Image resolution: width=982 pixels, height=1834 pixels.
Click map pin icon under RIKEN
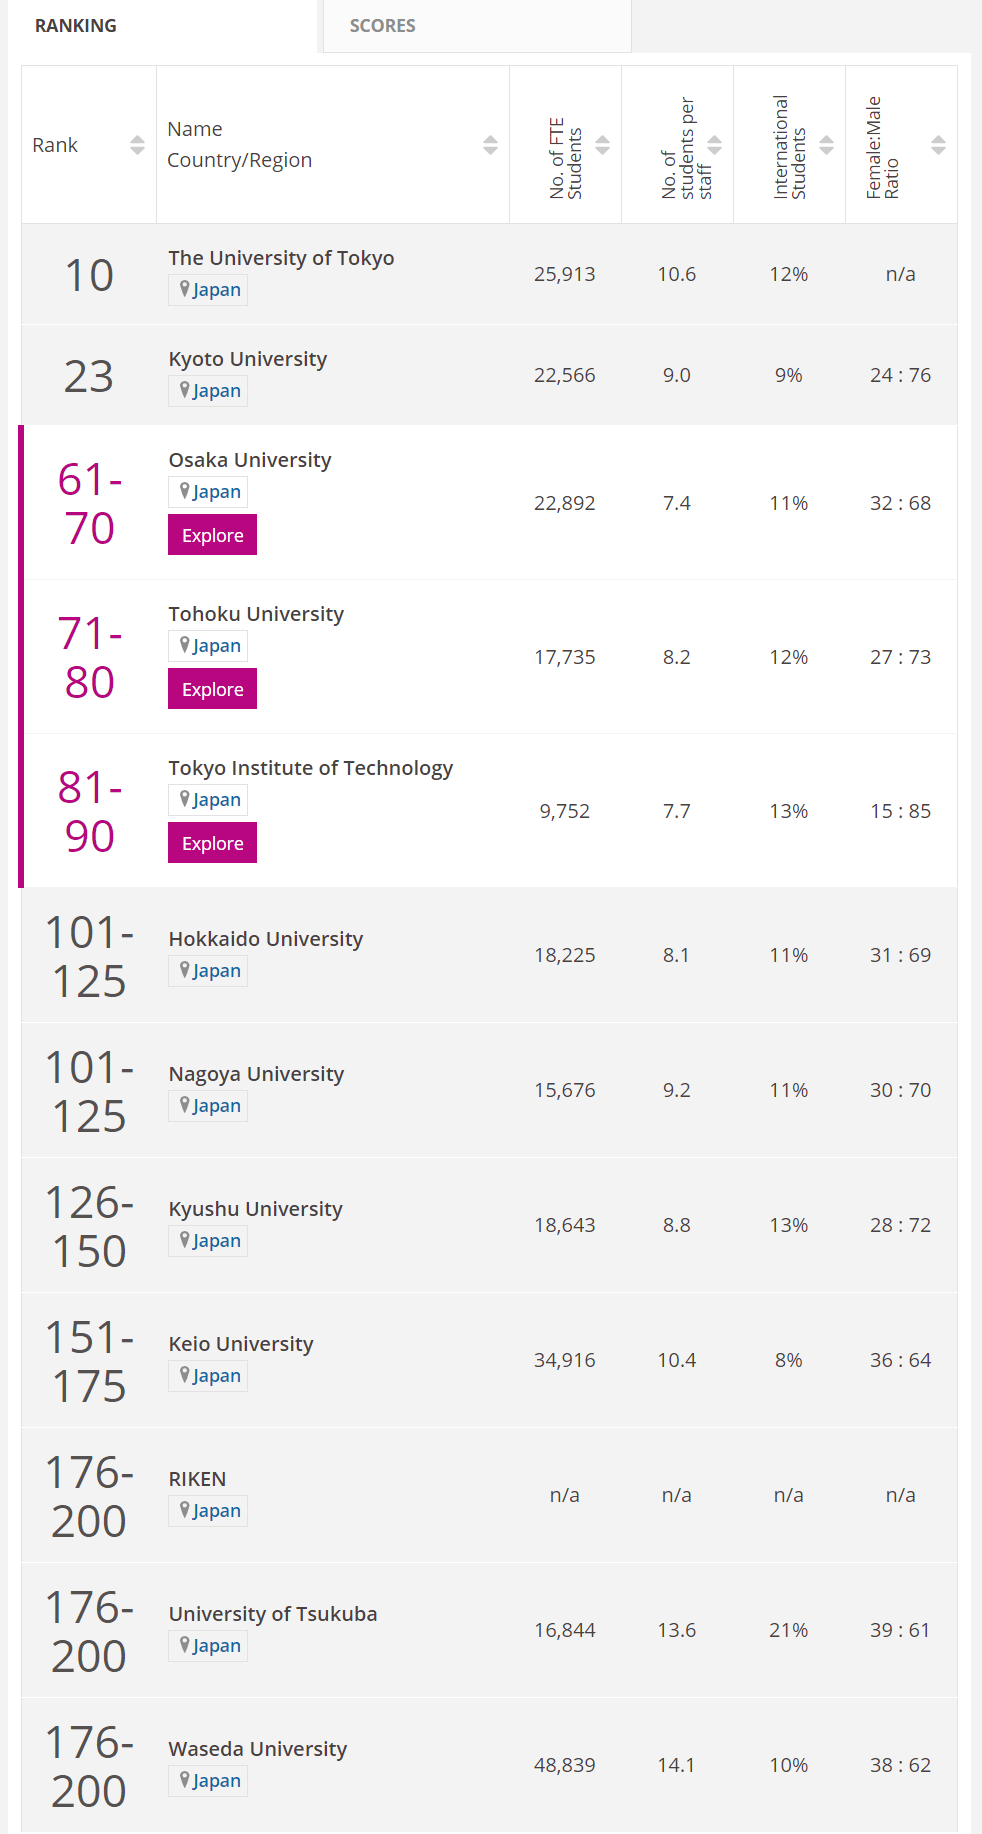(185, 1510)
